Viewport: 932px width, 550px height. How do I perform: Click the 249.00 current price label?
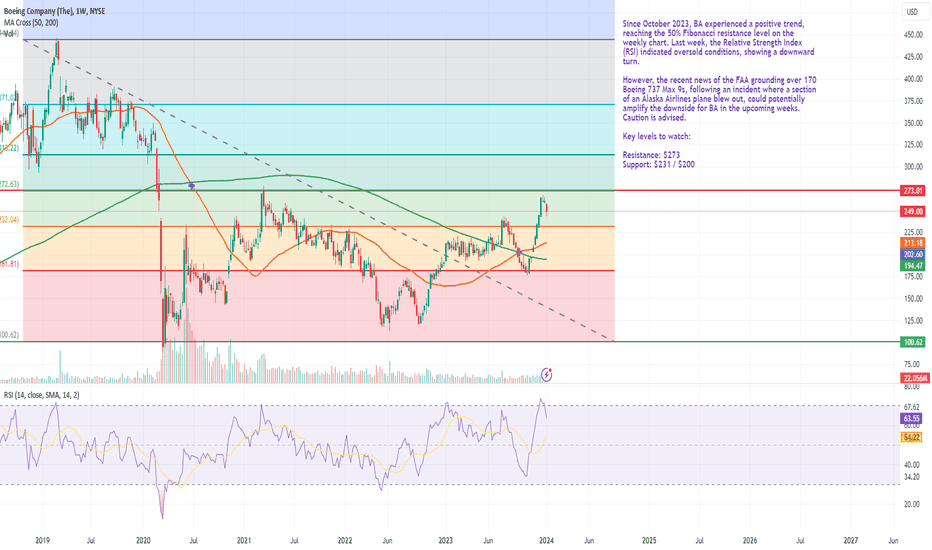(x=913, y=211)
